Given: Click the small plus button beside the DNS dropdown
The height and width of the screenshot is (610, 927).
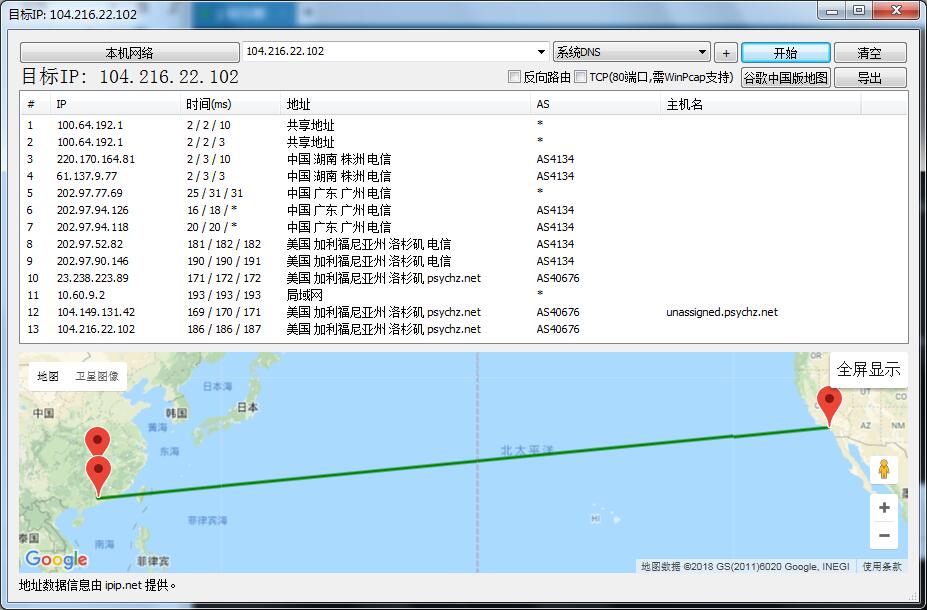Looking at the screenshot, I should pyautogui.click(x=726, y=53).
